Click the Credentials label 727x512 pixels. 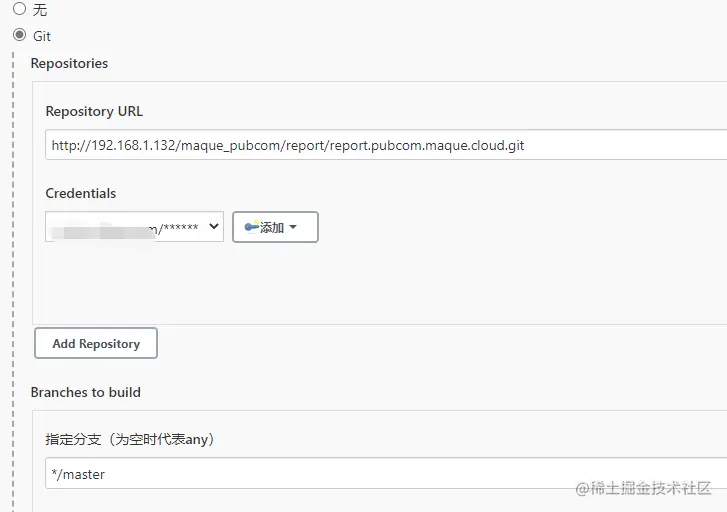81,193
